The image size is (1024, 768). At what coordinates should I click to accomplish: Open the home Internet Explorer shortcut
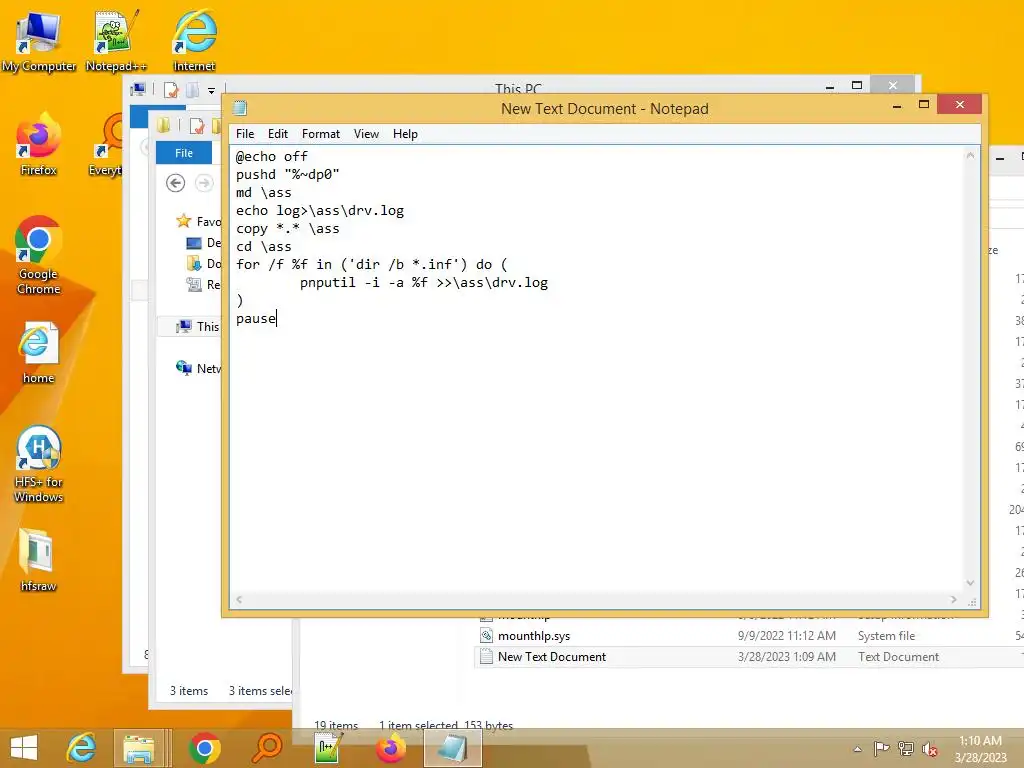(x=39, y=353)
